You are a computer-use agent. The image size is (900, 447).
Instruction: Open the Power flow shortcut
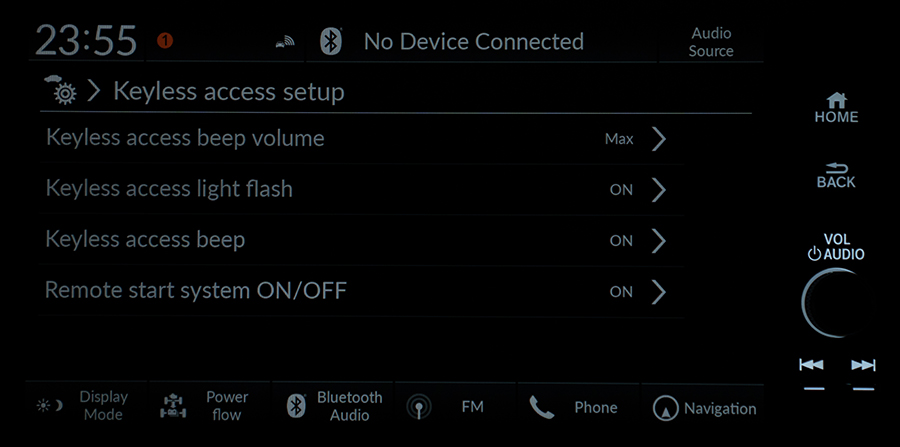pyautogui.click(x=210, y=406)
